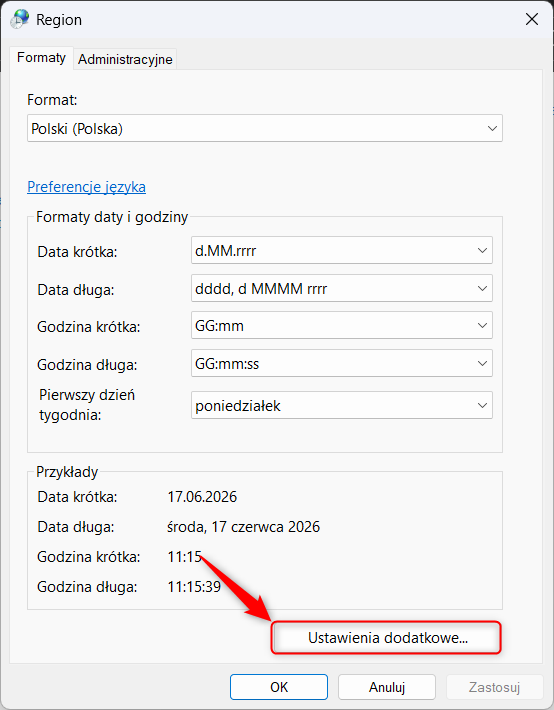Switch to the Administracyjne tab
554x710 pixels.
pyautogui.click(x=125, y=59)
